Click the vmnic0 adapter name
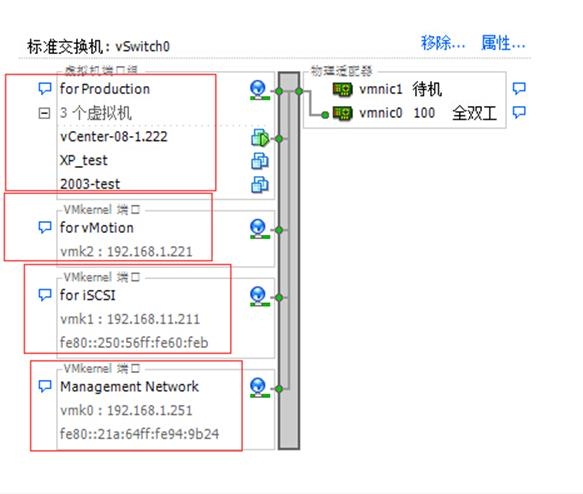The width and height of the screenshot is (583, 494). pos(381,113)
